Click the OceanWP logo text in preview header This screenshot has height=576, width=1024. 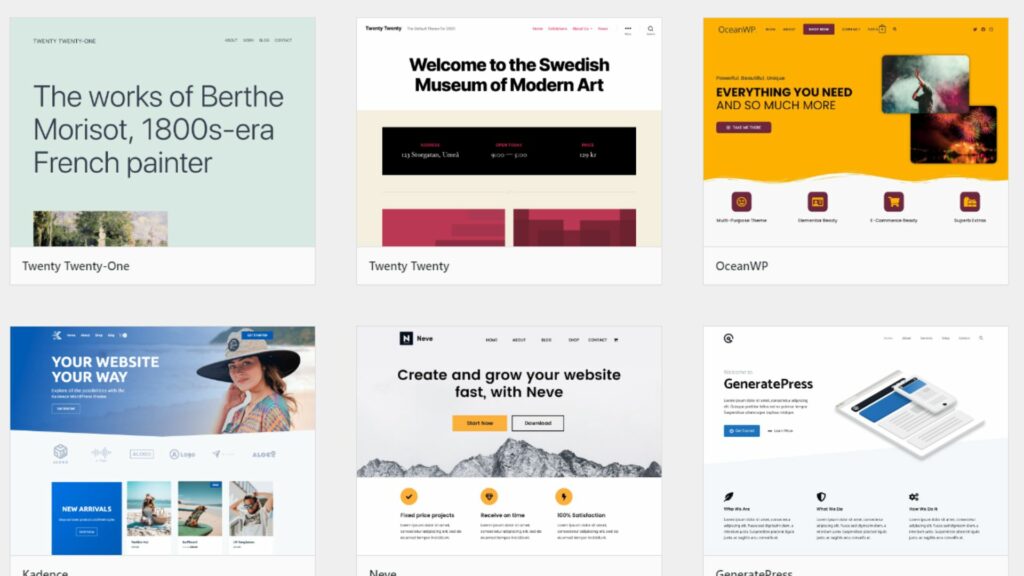(737, 29)
